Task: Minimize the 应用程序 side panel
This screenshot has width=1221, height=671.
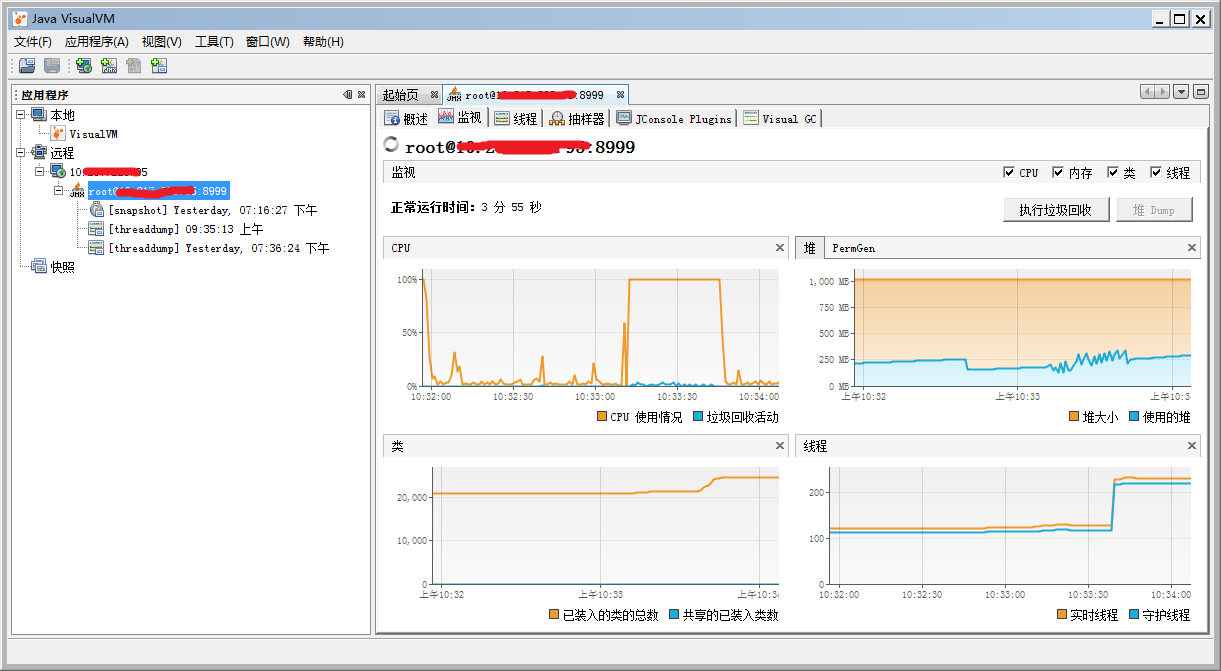Action: point(348,95)
